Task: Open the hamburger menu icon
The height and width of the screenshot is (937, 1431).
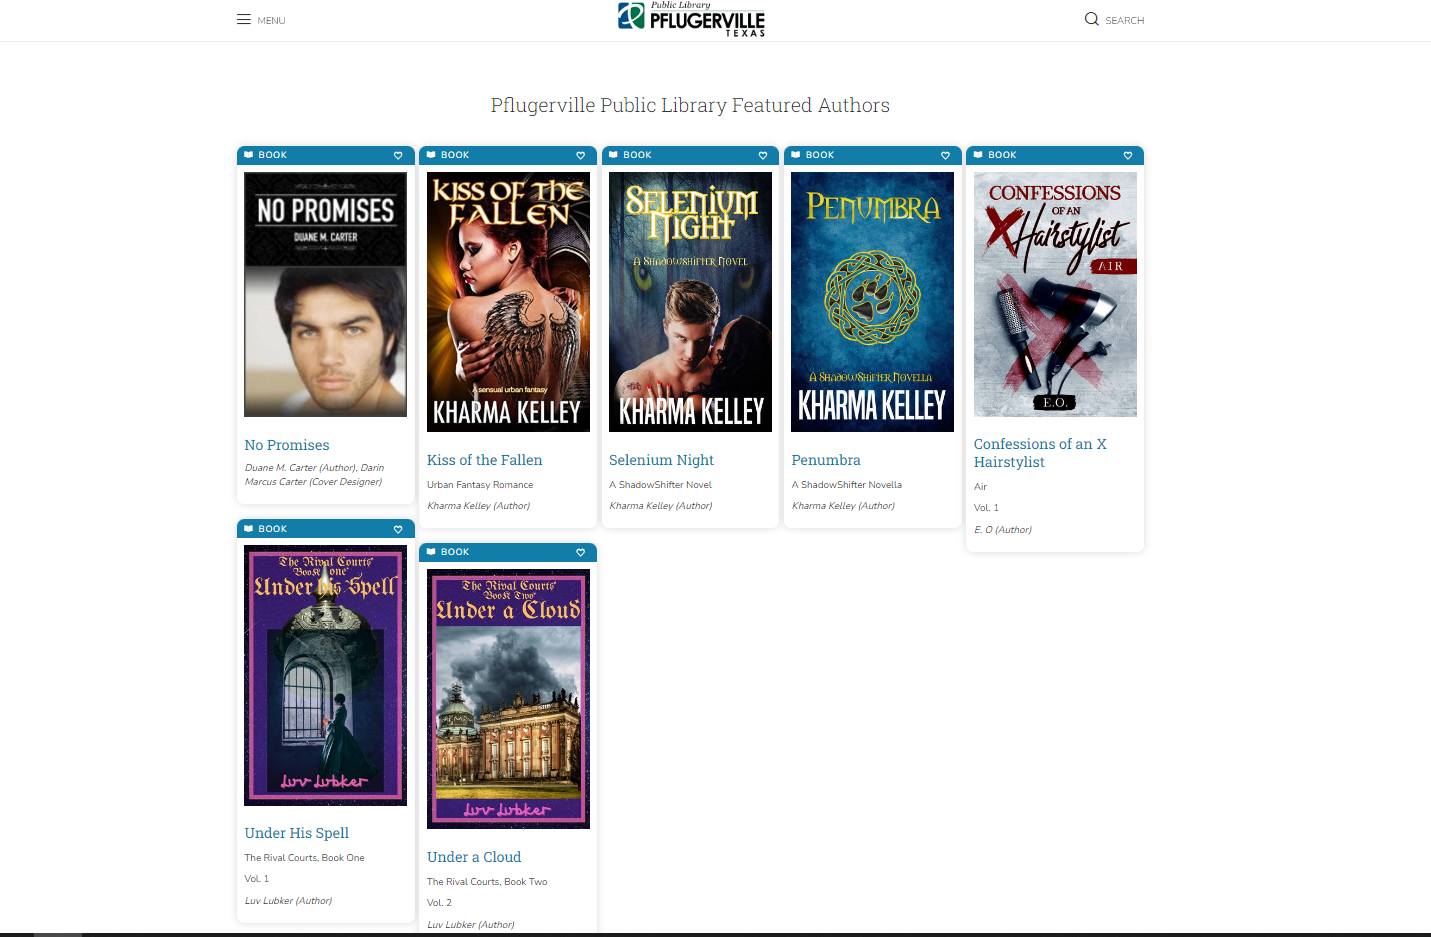Action: 243,19
